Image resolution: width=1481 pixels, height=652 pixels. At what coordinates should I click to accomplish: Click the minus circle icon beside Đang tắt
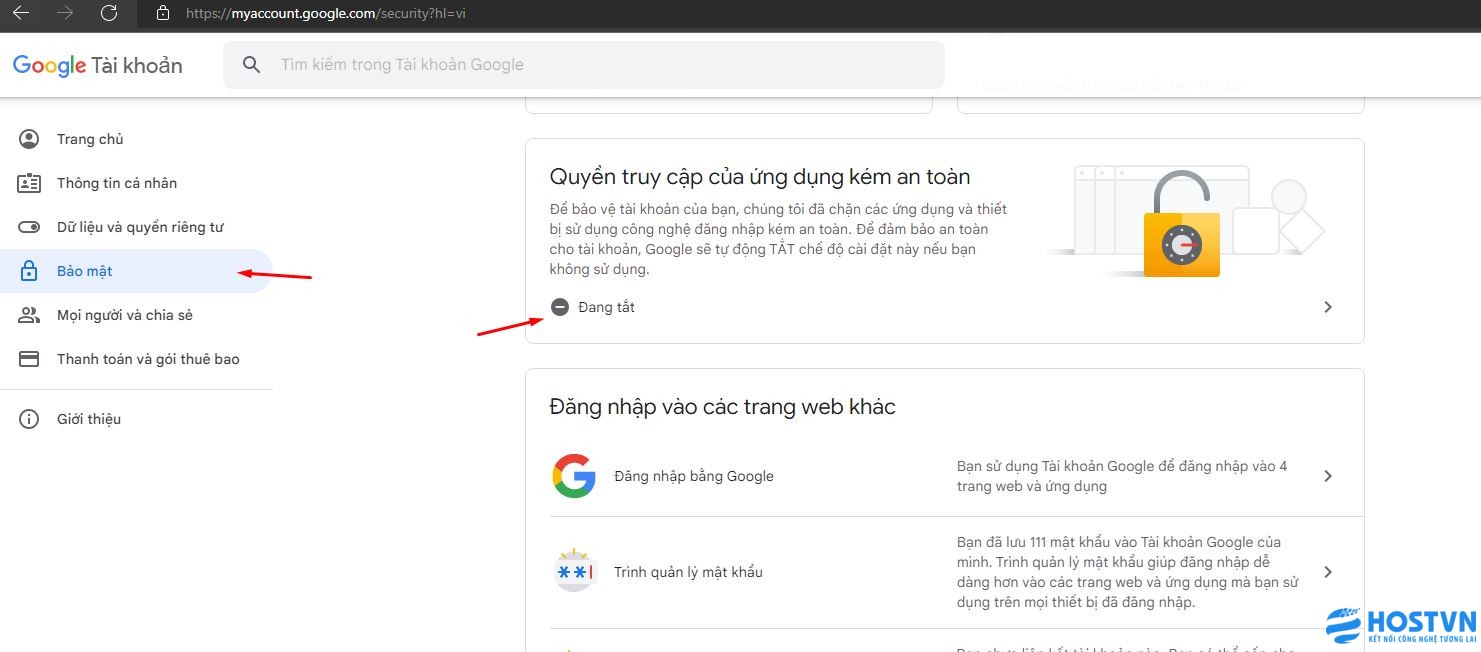pos(560,307)
